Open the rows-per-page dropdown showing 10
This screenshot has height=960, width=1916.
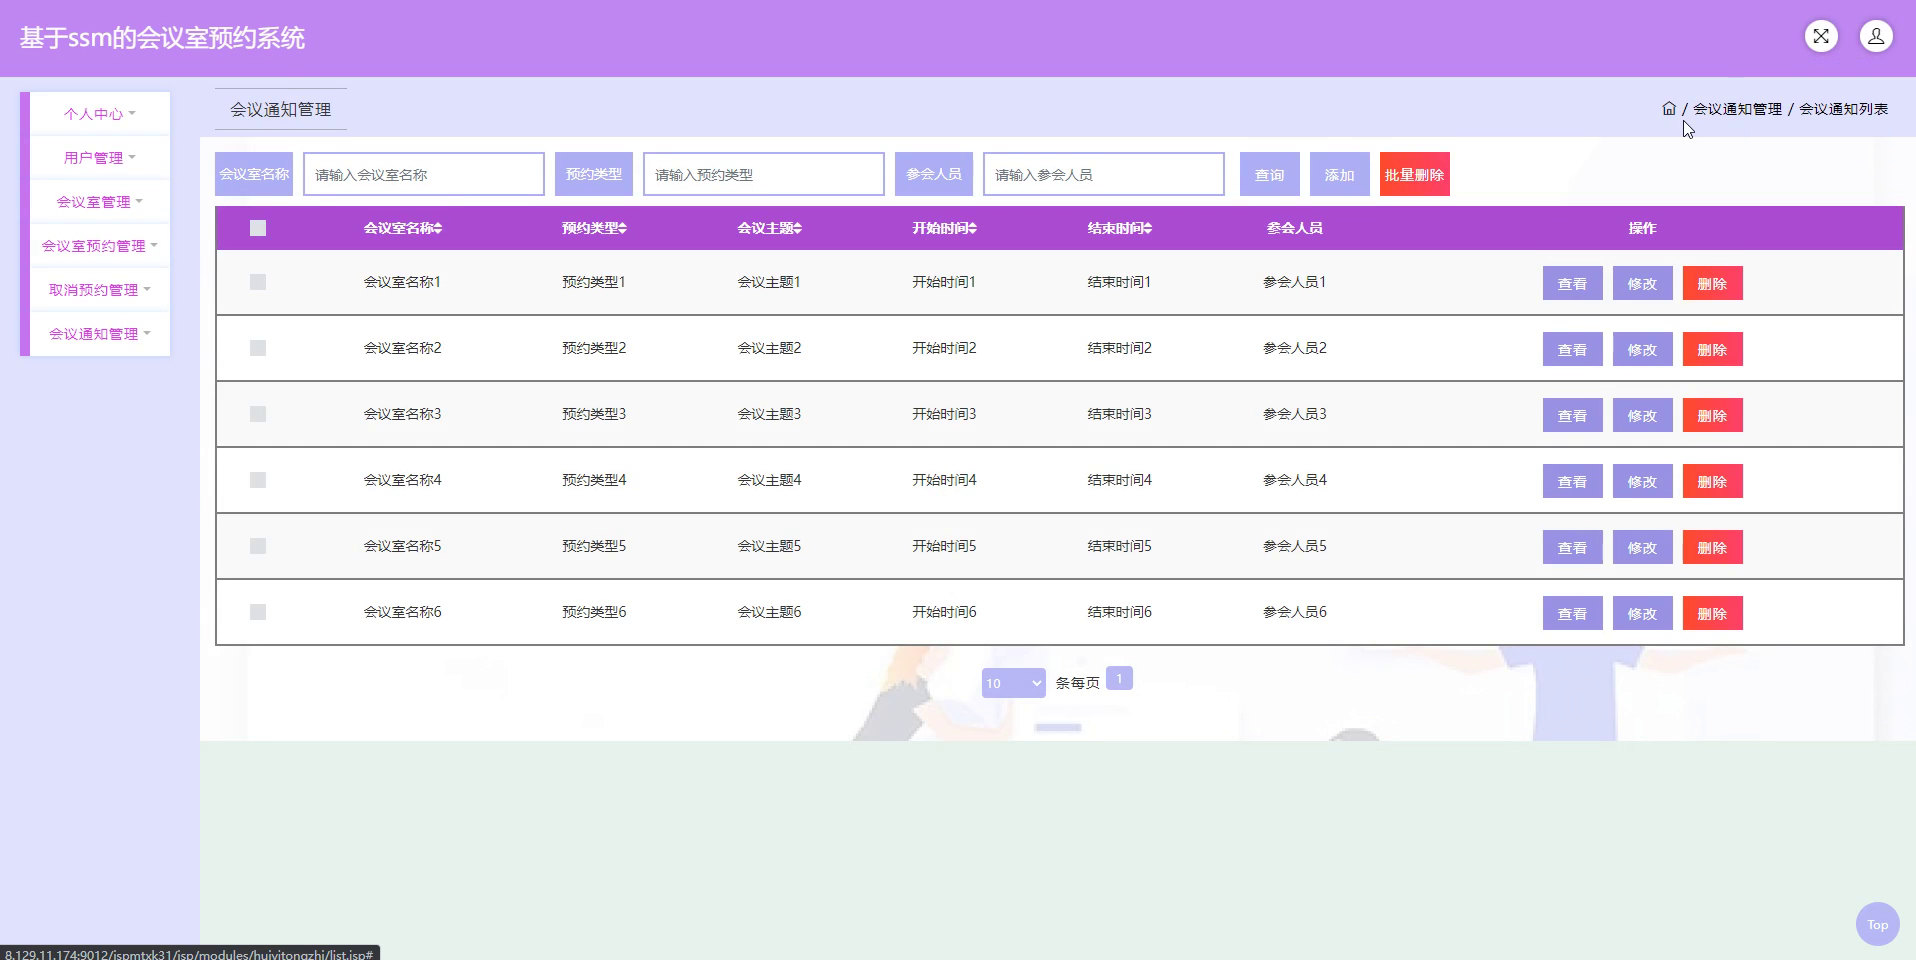tap(1013, 683)
